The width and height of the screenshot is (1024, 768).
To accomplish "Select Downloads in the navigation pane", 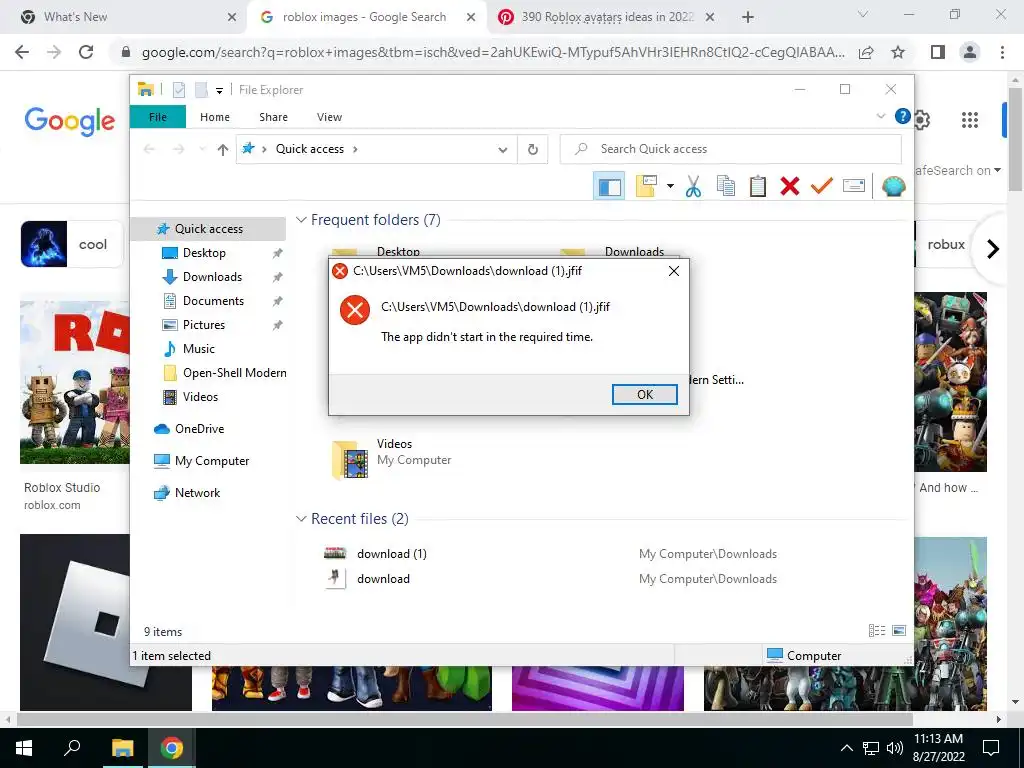I will pyautogui.click(x=212, y=277).
